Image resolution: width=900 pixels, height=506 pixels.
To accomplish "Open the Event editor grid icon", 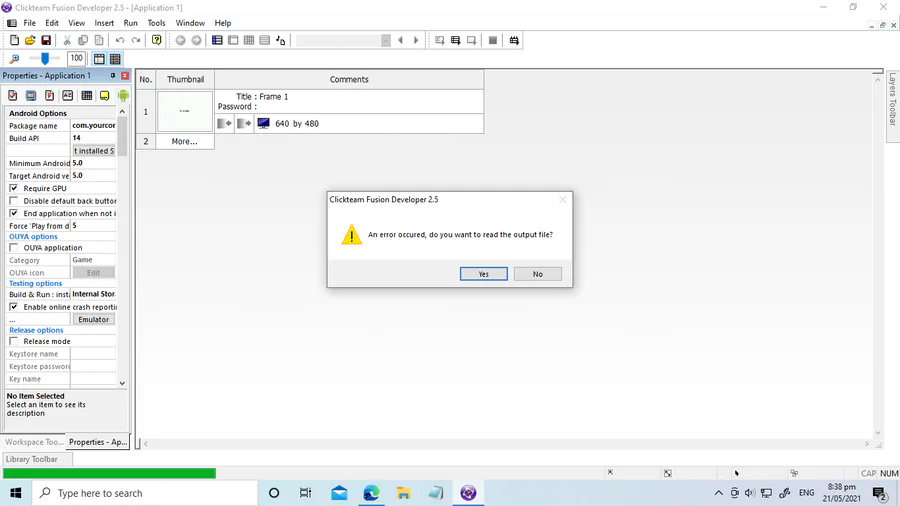I will pyautogui.click(x=249, y=40).
